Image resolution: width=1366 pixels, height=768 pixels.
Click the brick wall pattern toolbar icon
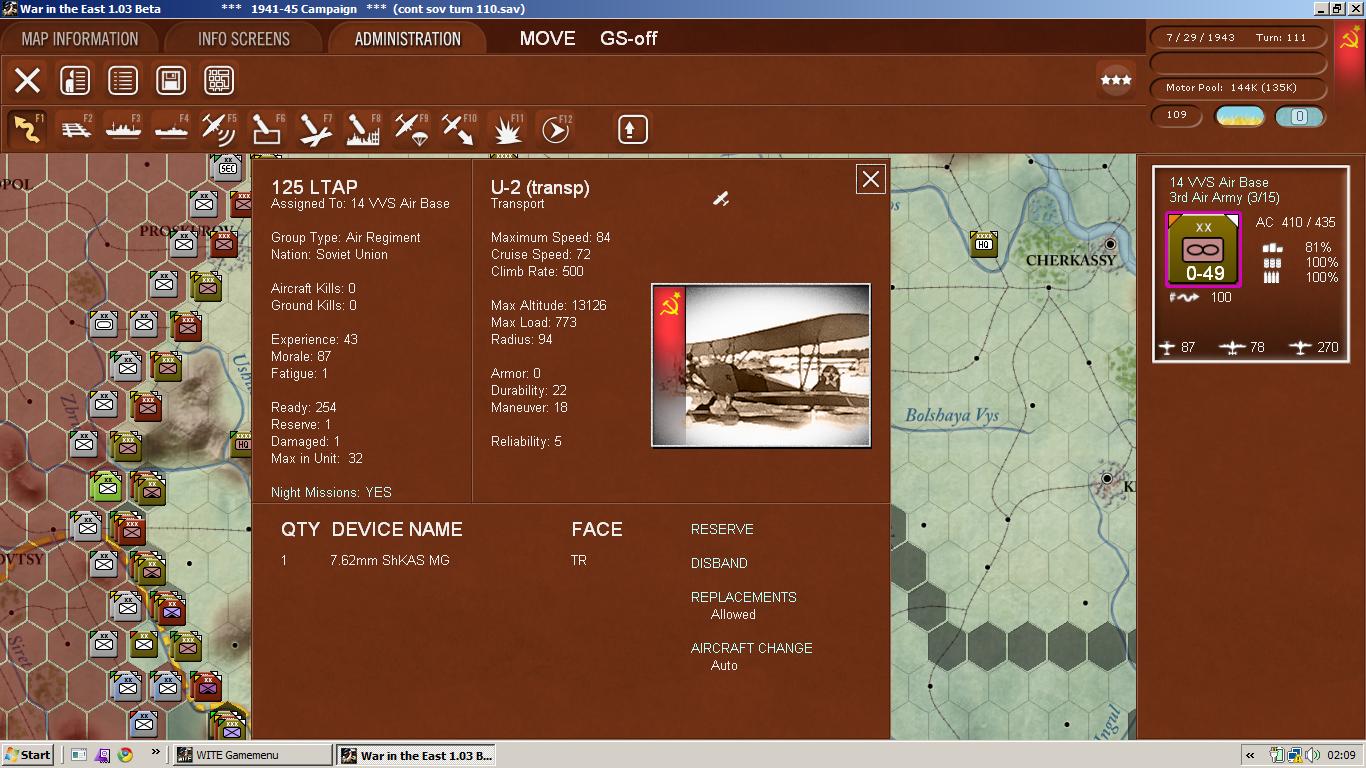tap(219, 80)
